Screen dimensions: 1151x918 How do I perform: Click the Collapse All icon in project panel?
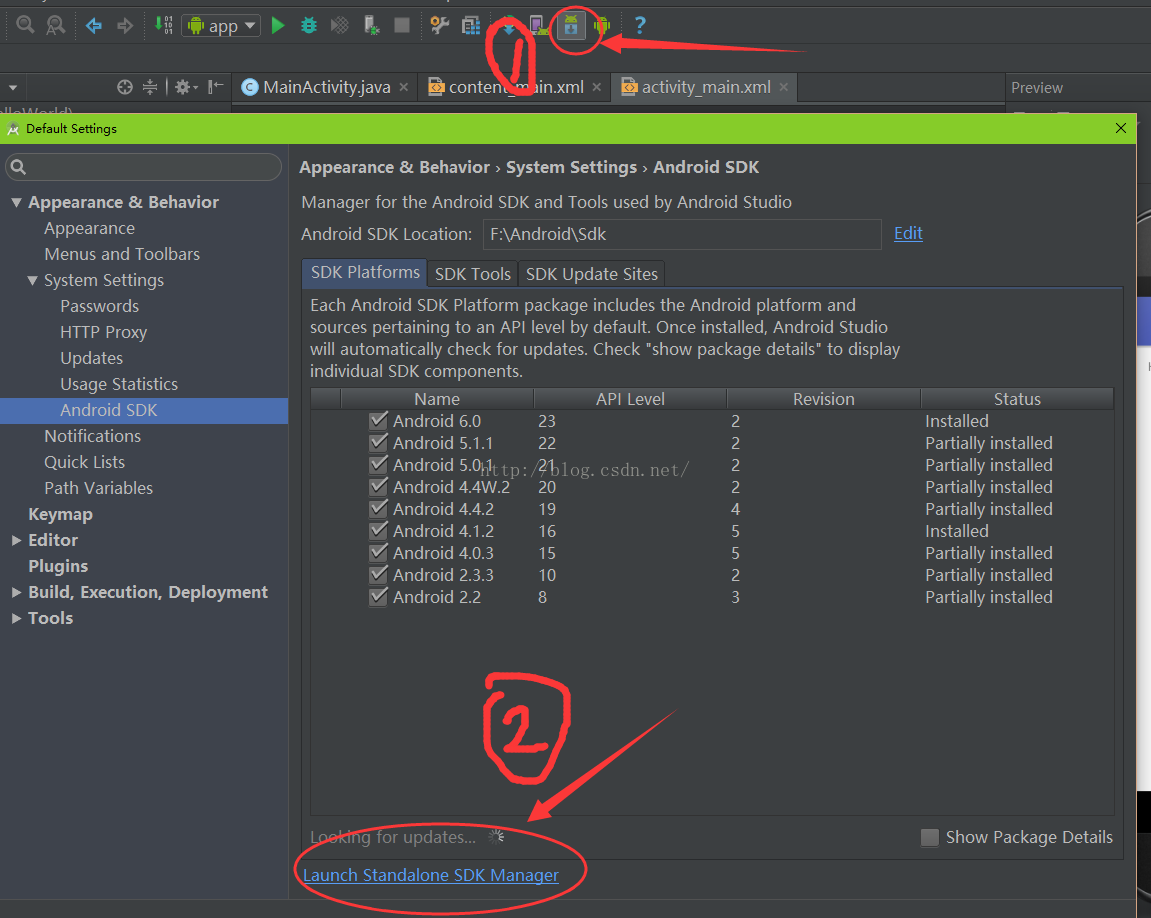[x=150, y=87]
